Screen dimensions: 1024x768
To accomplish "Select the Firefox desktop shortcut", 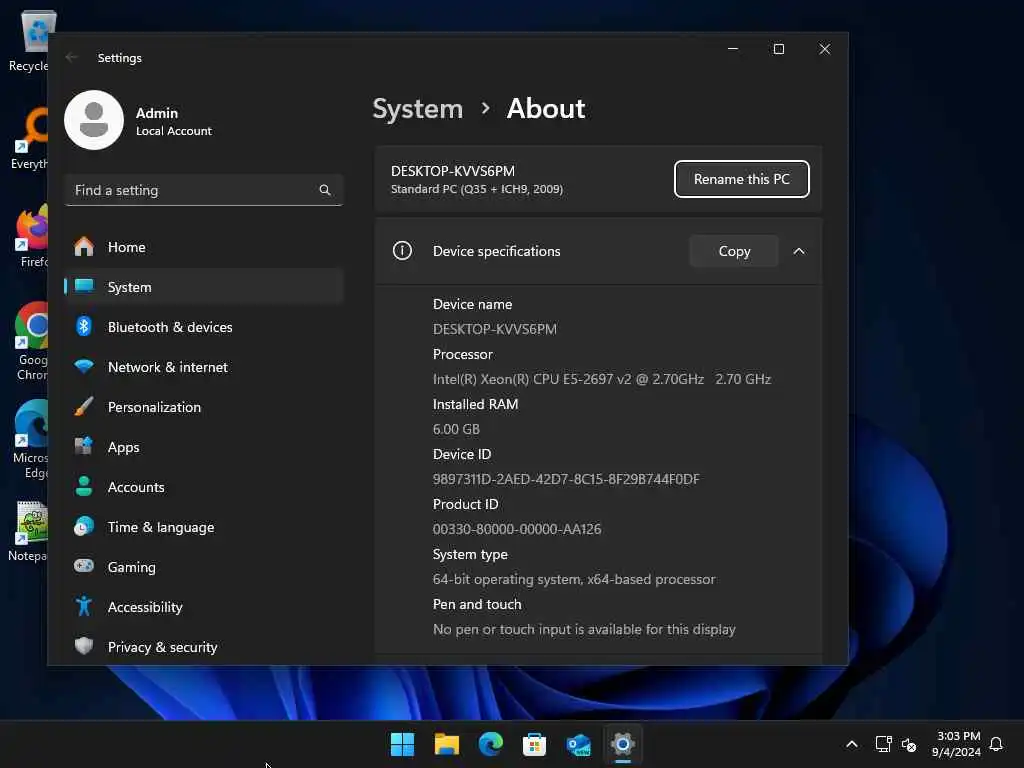I will [31, 236].
